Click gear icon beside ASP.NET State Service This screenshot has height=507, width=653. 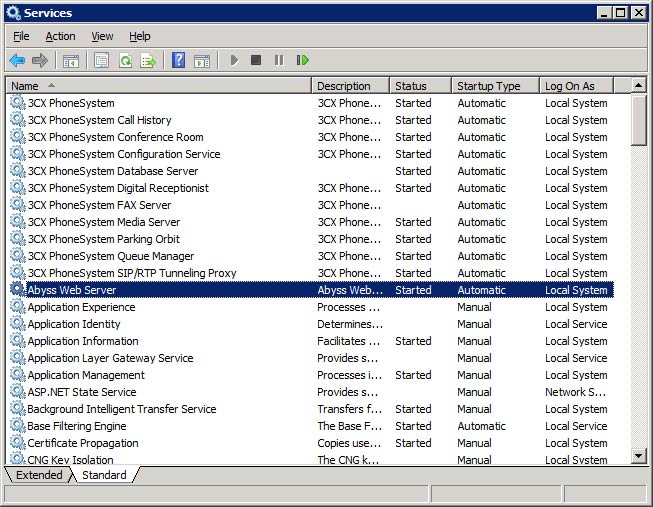tap(17, 392)
